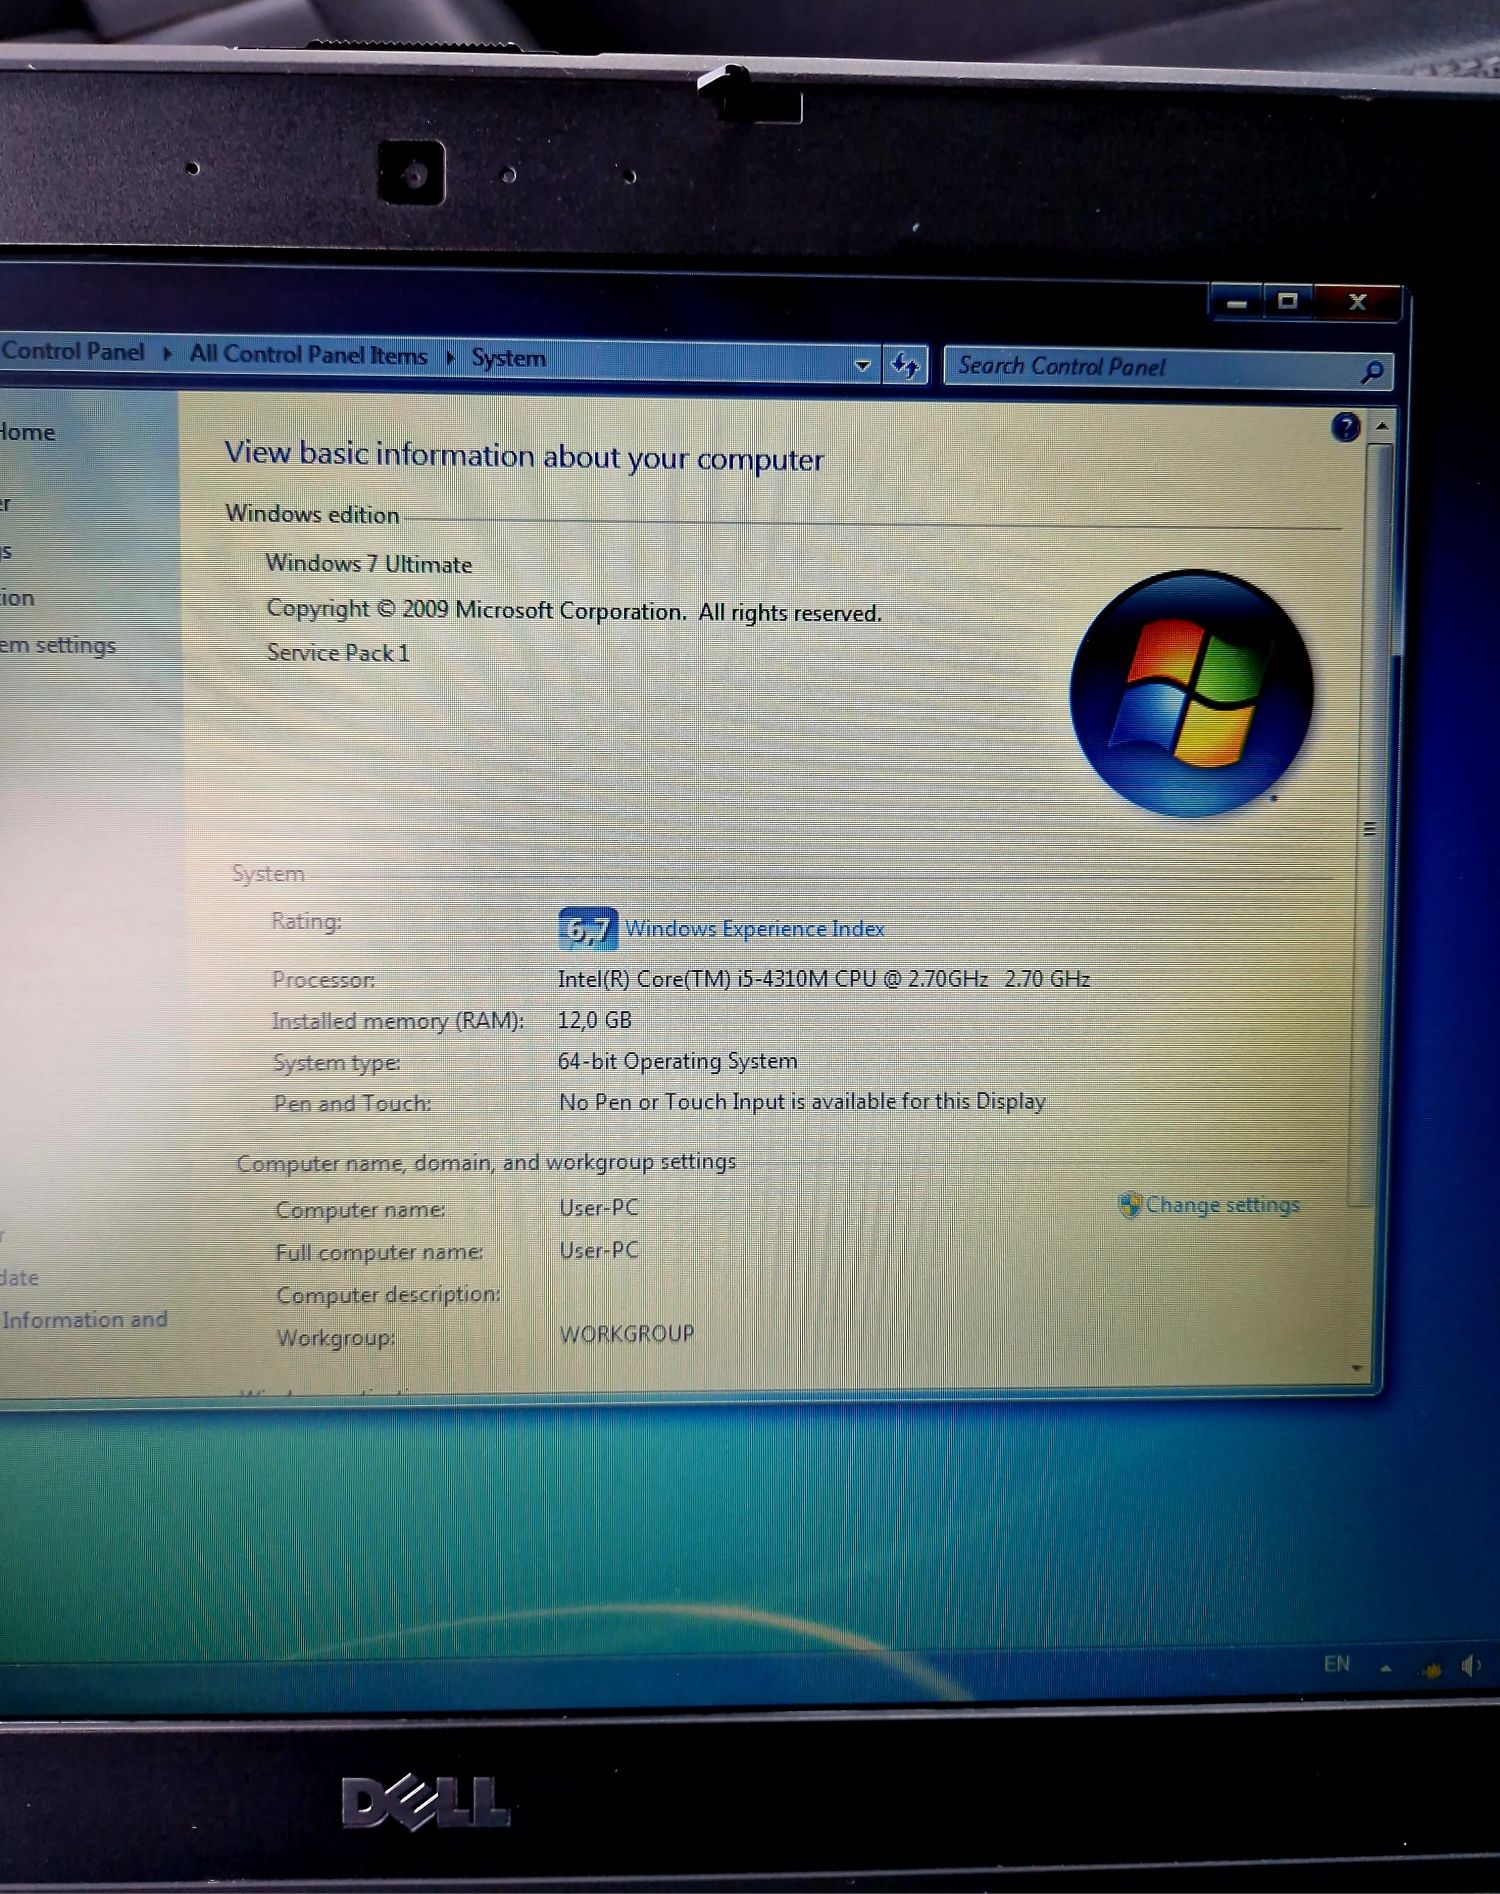Click the address bar refresh button
The image size is (1500, 1894).
pyautogui.click(x=905, y=365)
